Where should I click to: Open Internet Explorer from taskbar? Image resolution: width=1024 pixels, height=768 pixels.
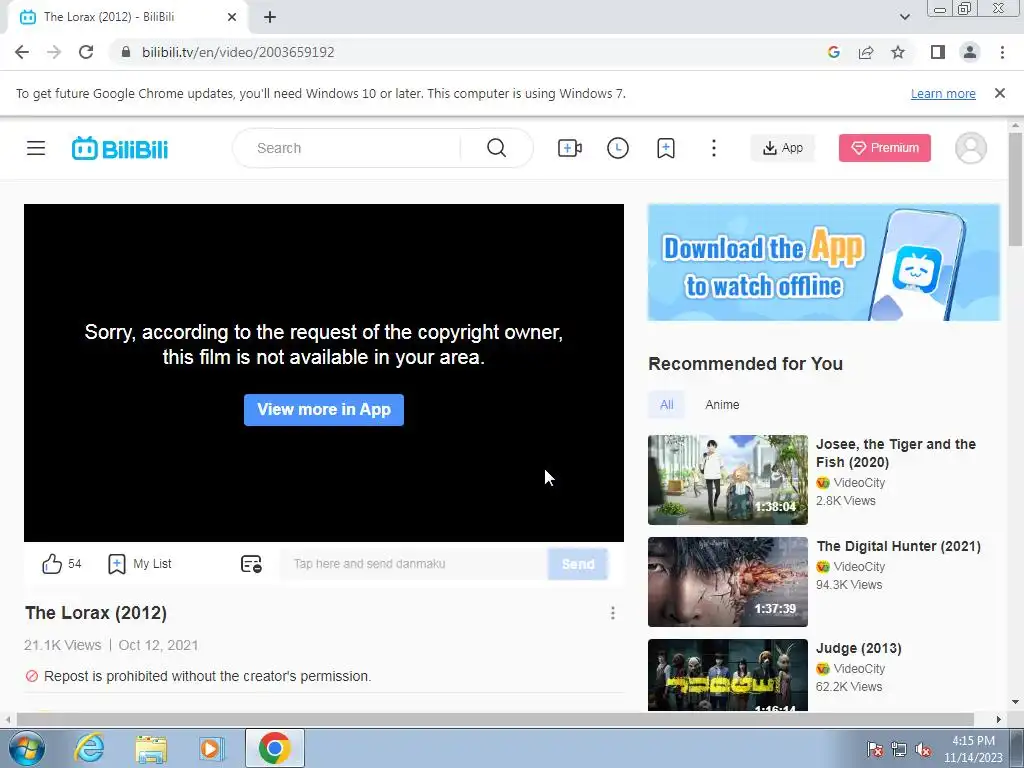pyautogui.click(x=89, y=748)
